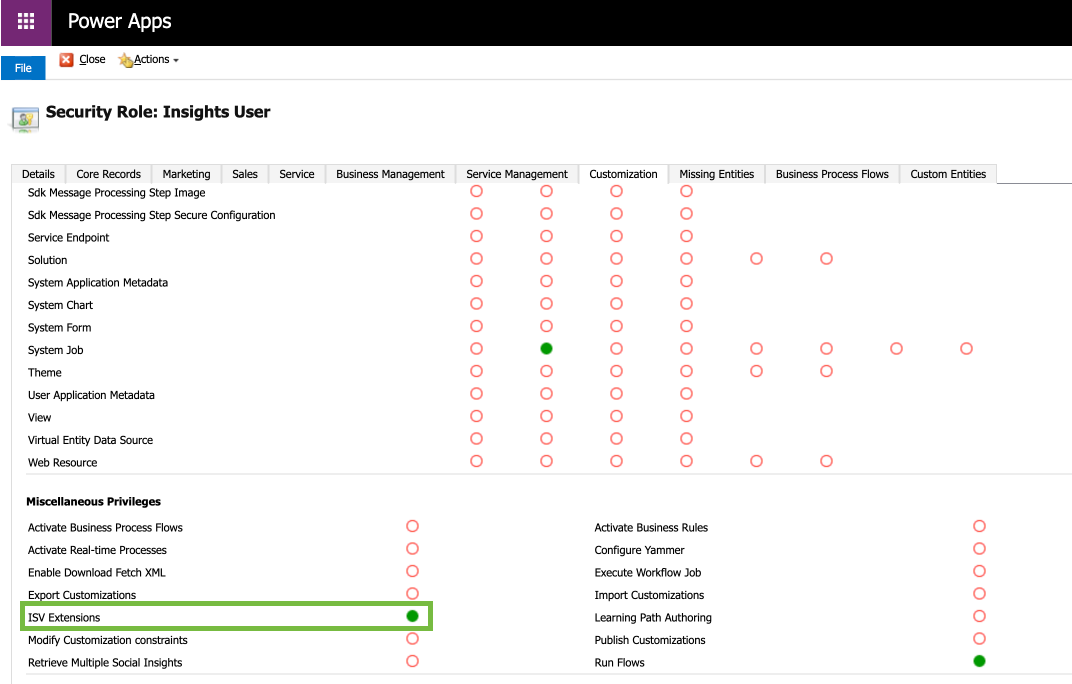Click the Power Apps header title
This screenshot has height=684, width=1072.
click(120, 21)
